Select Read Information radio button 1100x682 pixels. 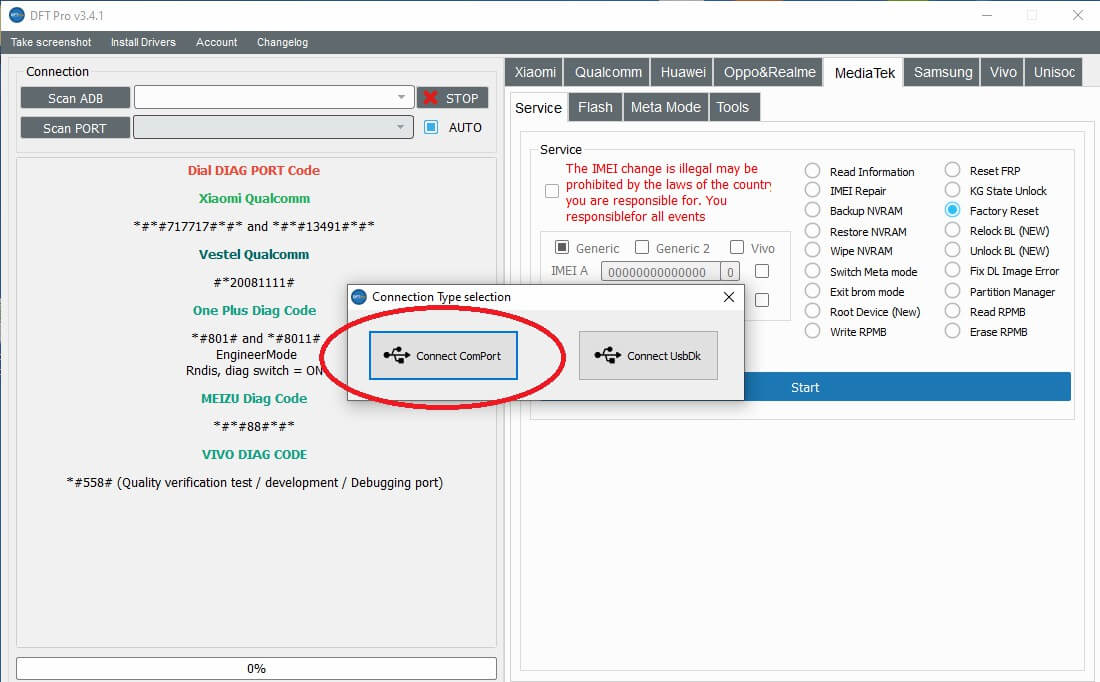pos(812,170)
